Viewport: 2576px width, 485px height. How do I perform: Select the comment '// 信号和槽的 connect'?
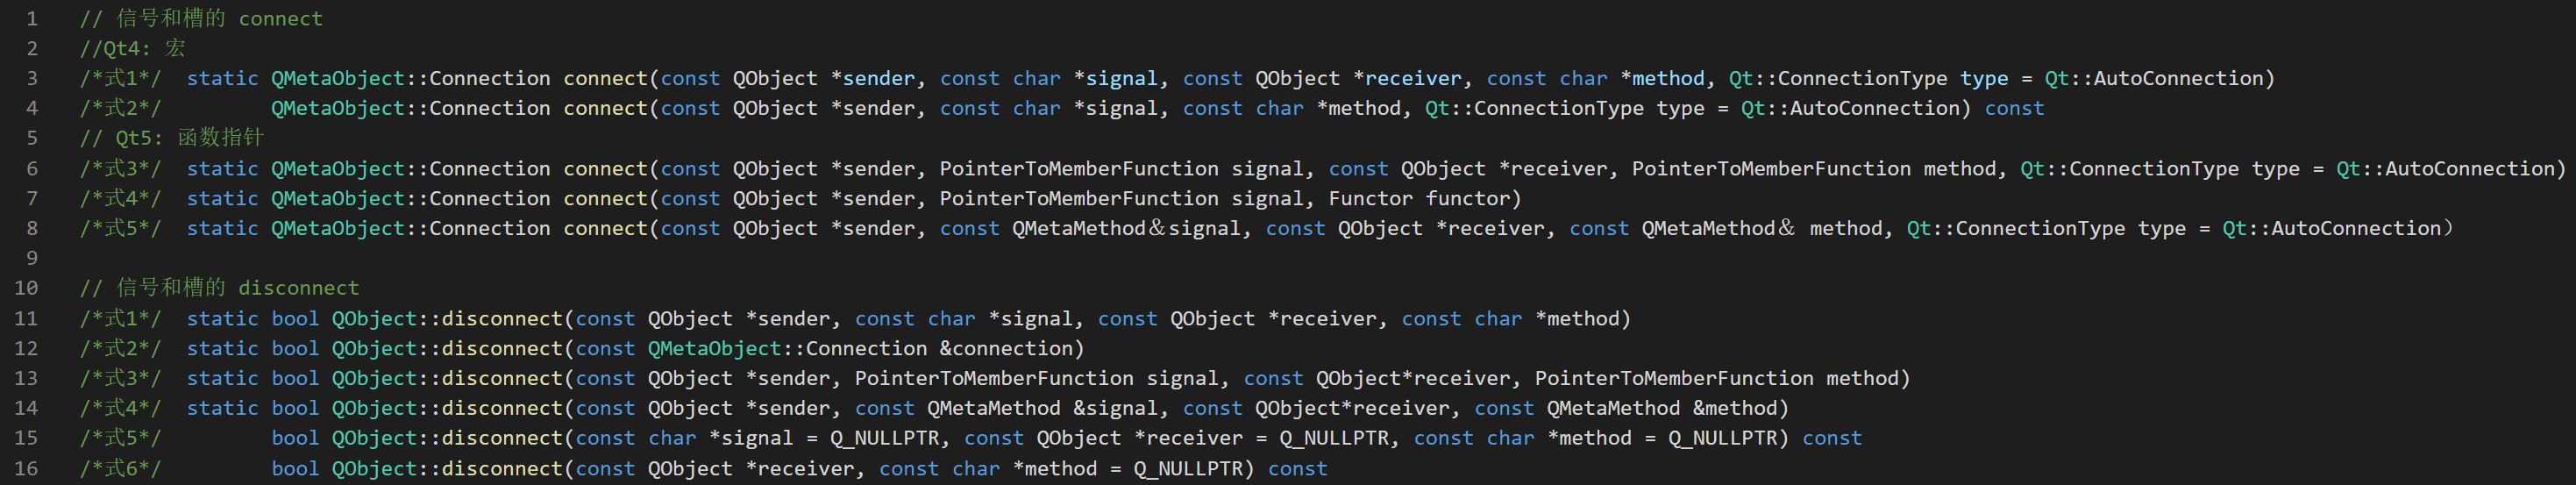(201, 18)
